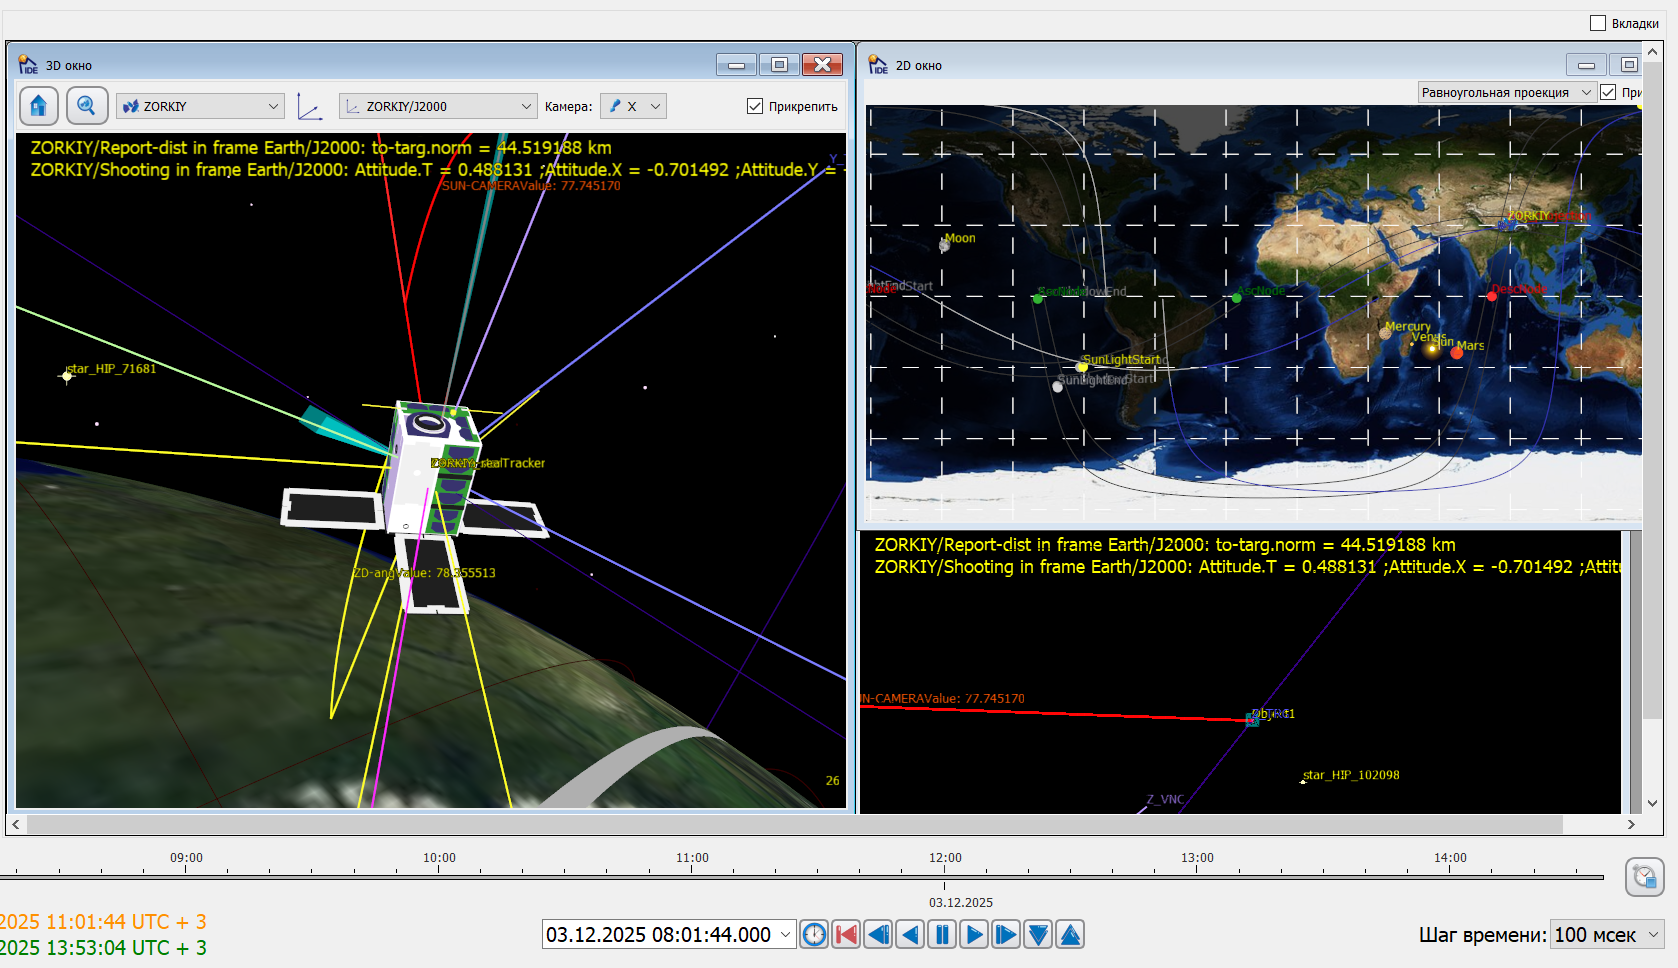Click the AscNode marker on the map
This screenshot has height=968, width=1678.
[1237, 297]
